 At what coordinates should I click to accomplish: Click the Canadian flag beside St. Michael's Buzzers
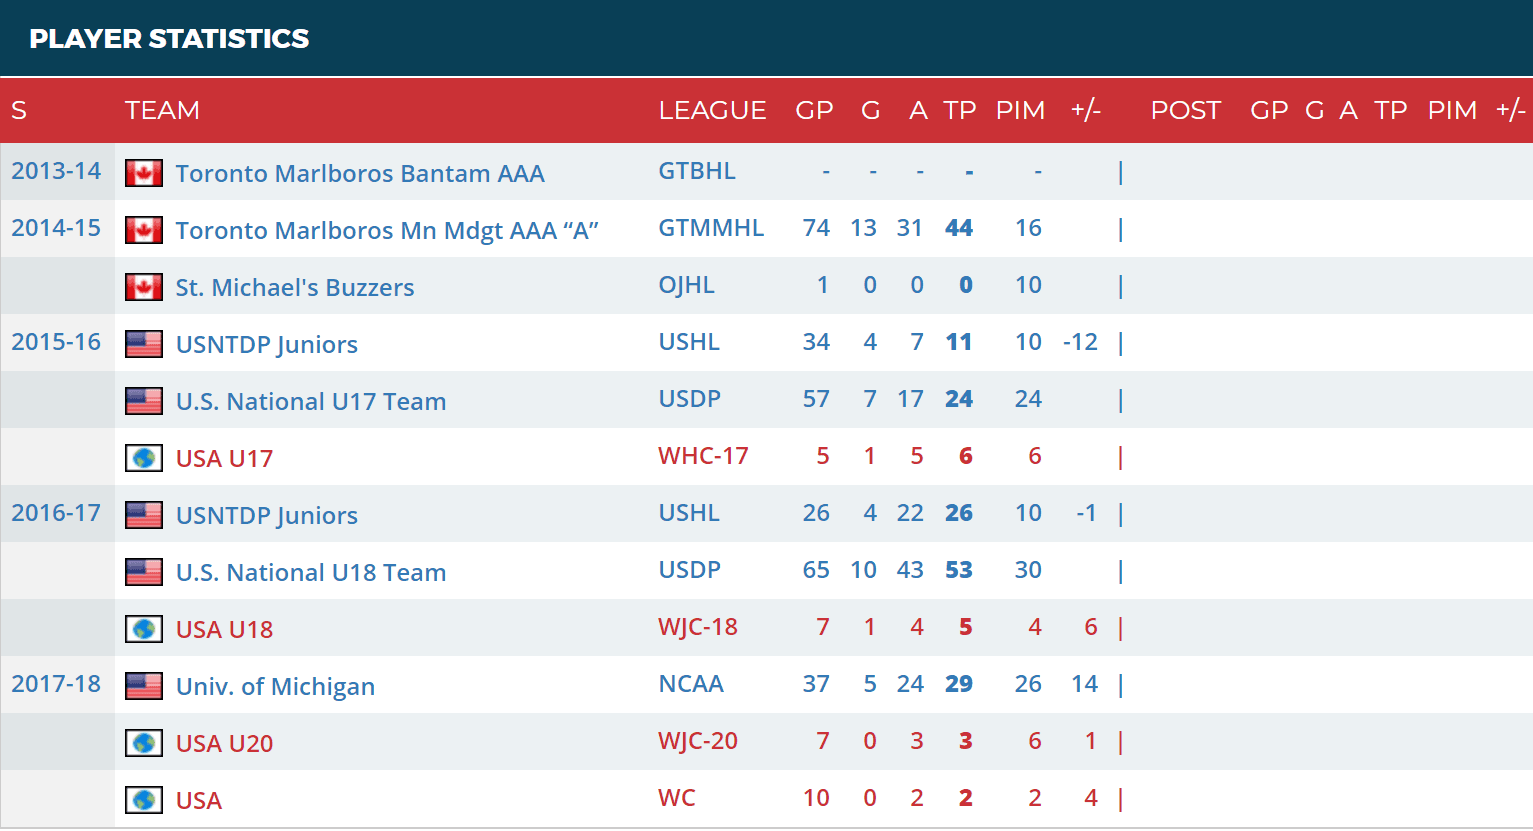point(144,287)
